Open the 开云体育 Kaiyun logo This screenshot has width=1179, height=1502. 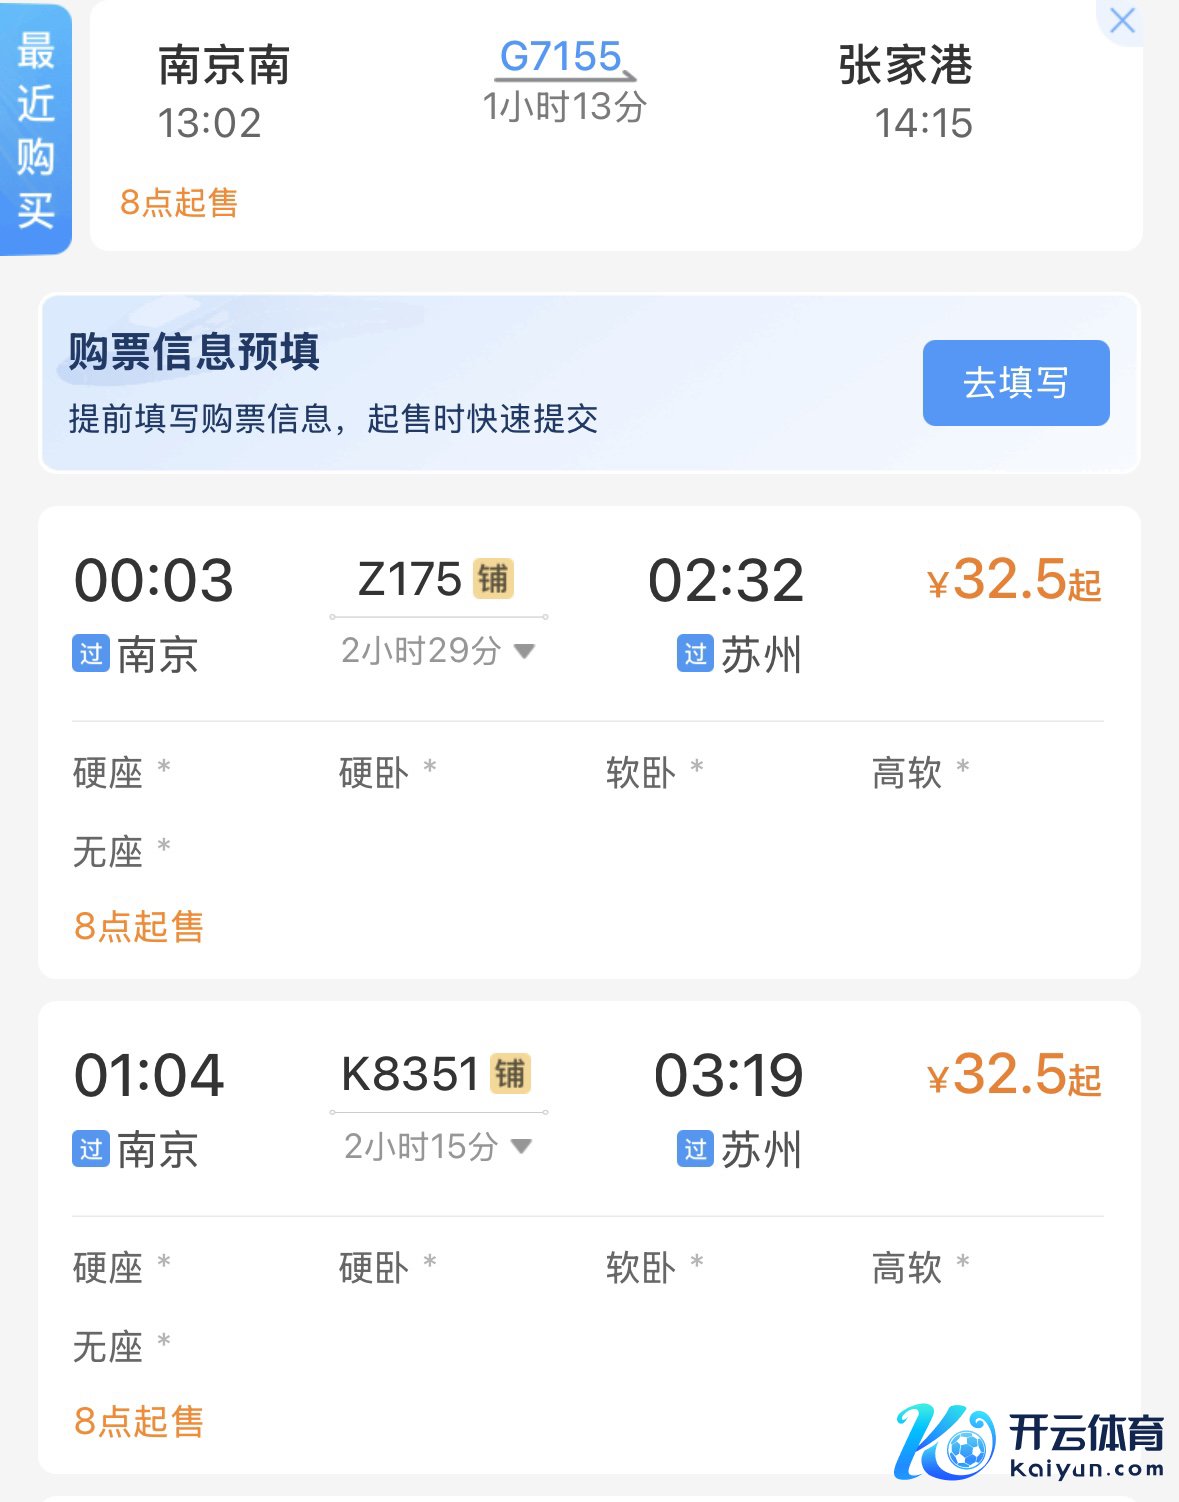click(x=1029, y=1441)
